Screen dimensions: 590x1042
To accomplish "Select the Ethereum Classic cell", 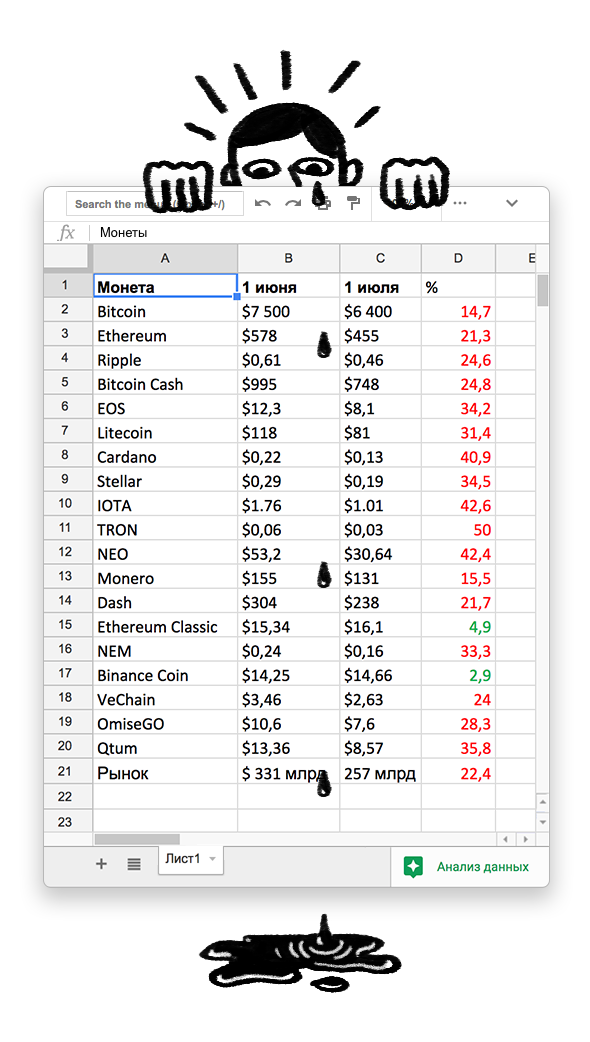I will click(165, 626).
